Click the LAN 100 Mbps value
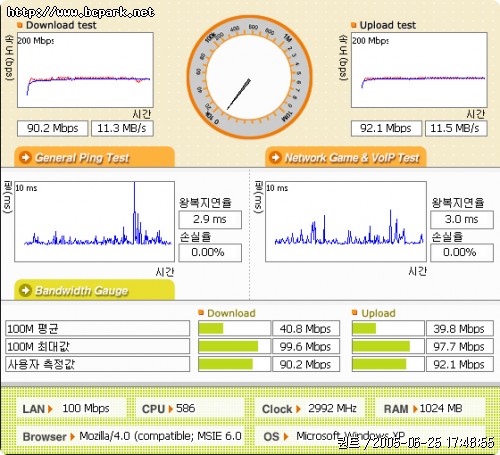The height and width of the screenshot is (455, 500). [x=86, y=408]
